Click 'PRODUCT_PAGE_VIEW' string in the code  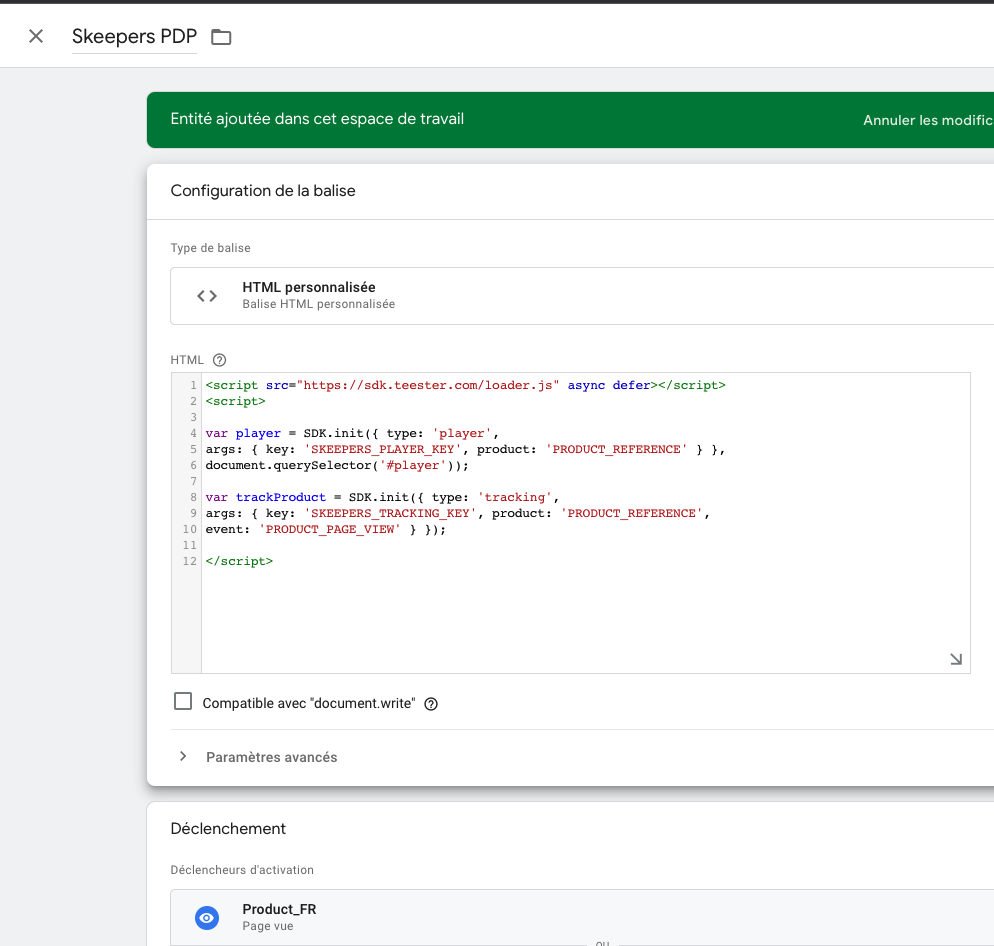(330, 529)
